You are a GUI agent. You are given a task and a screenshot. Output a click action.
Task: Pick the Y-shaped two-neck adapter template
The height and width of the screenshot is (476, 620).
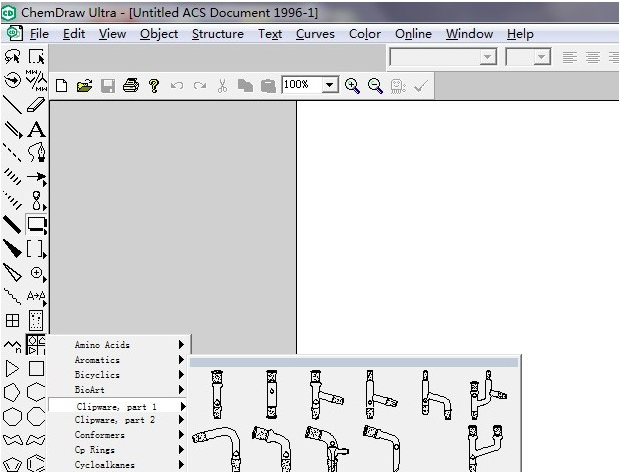[487, 448]
